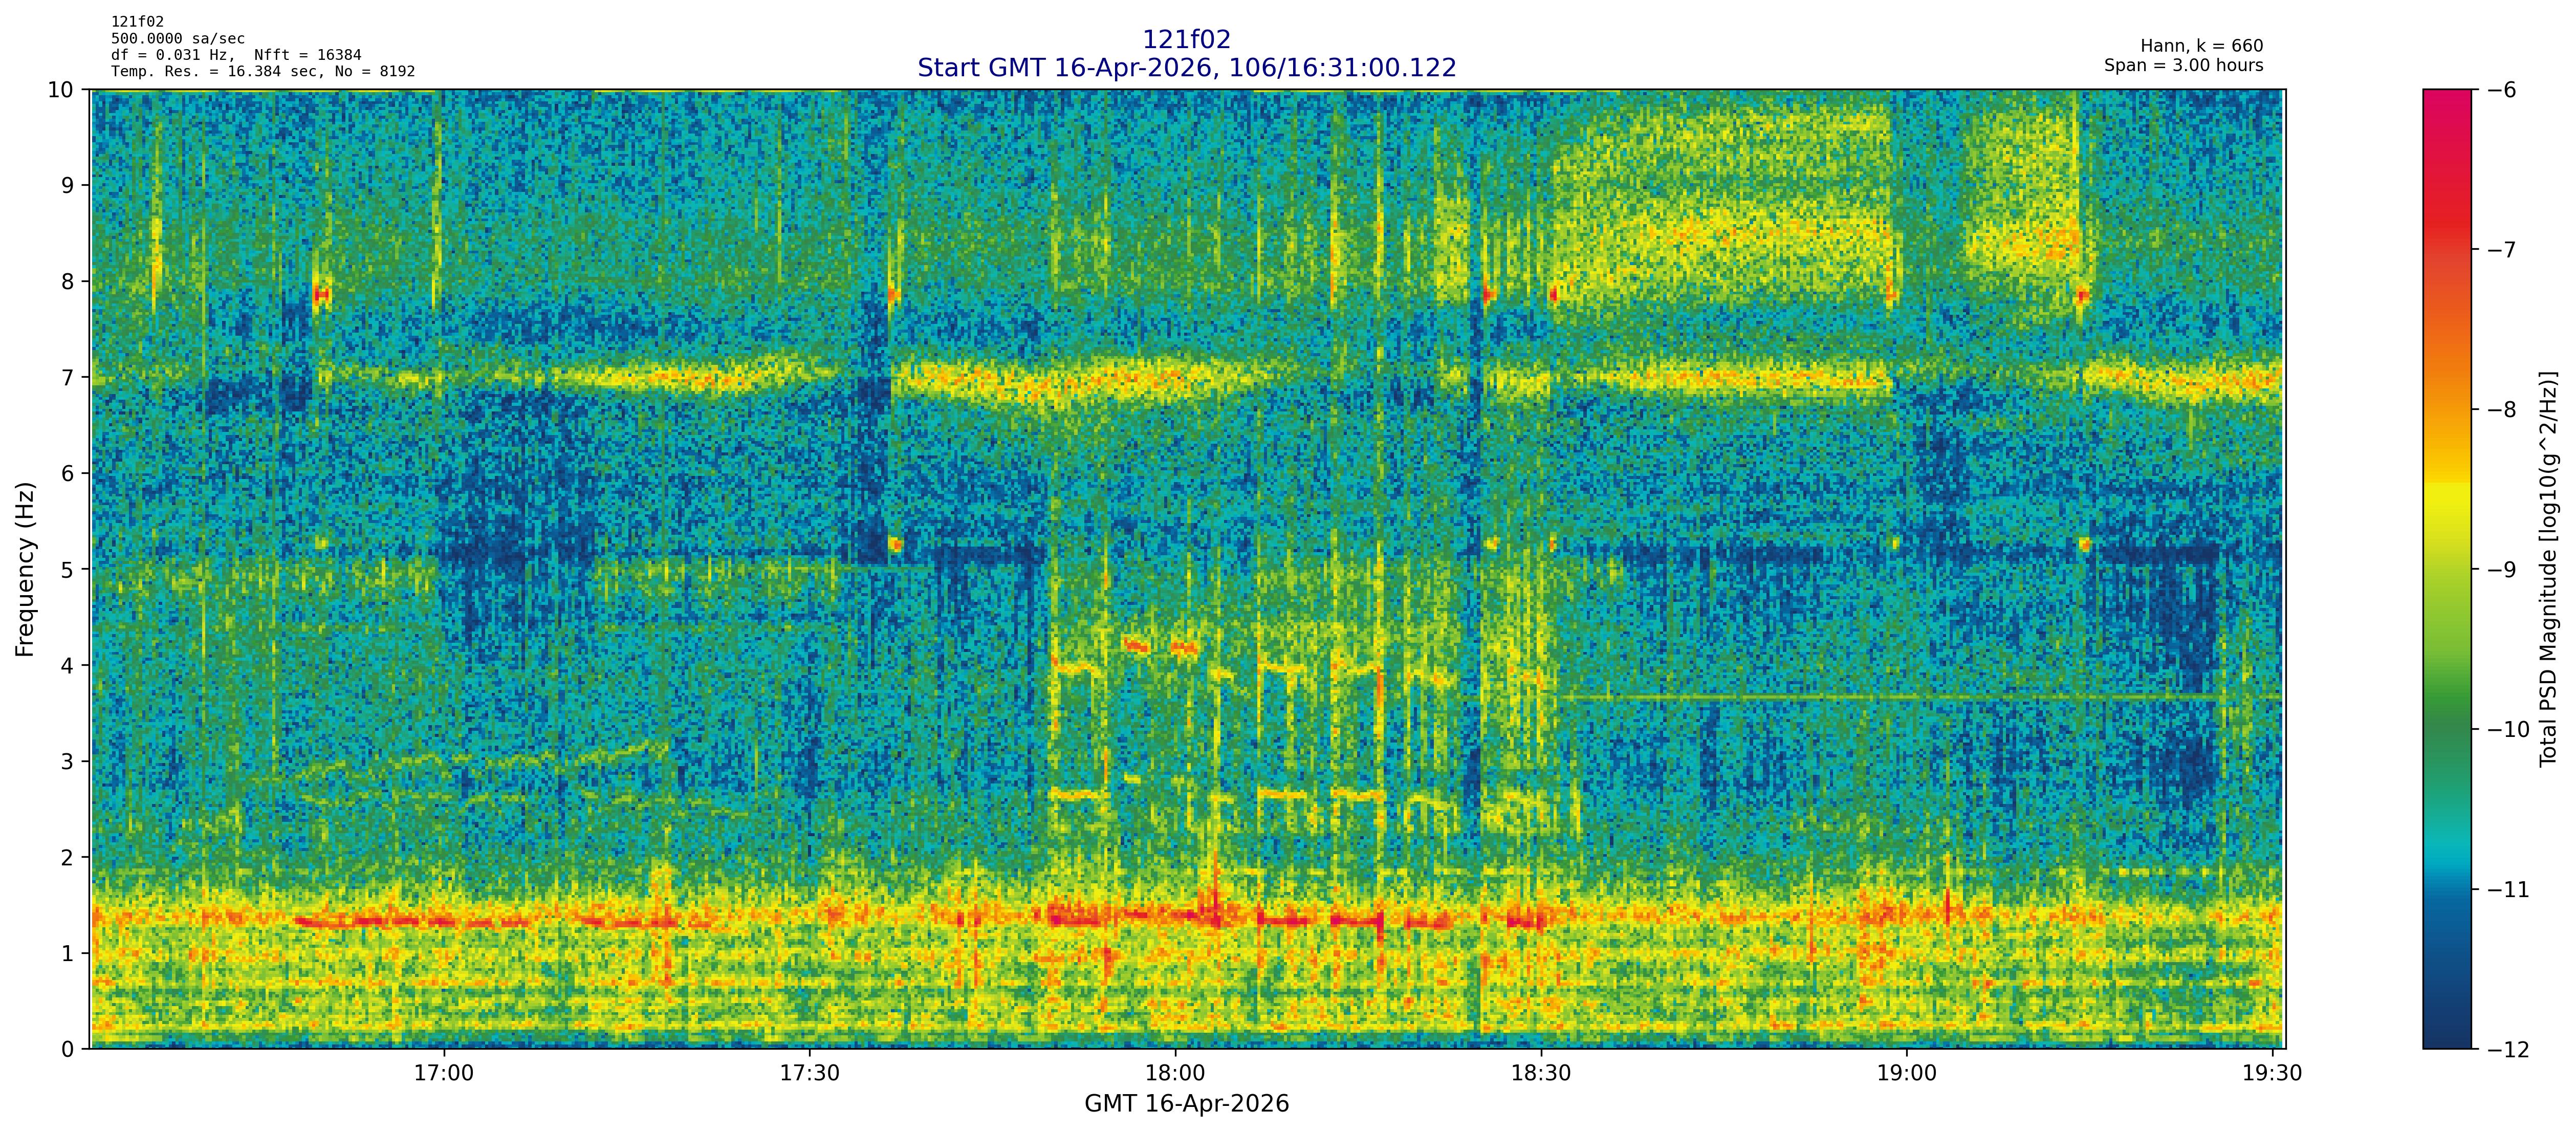Click the Start GMT timestamp subtitle
The height and width of the screenshot is (1132, 2576).
pos(1186,68)
